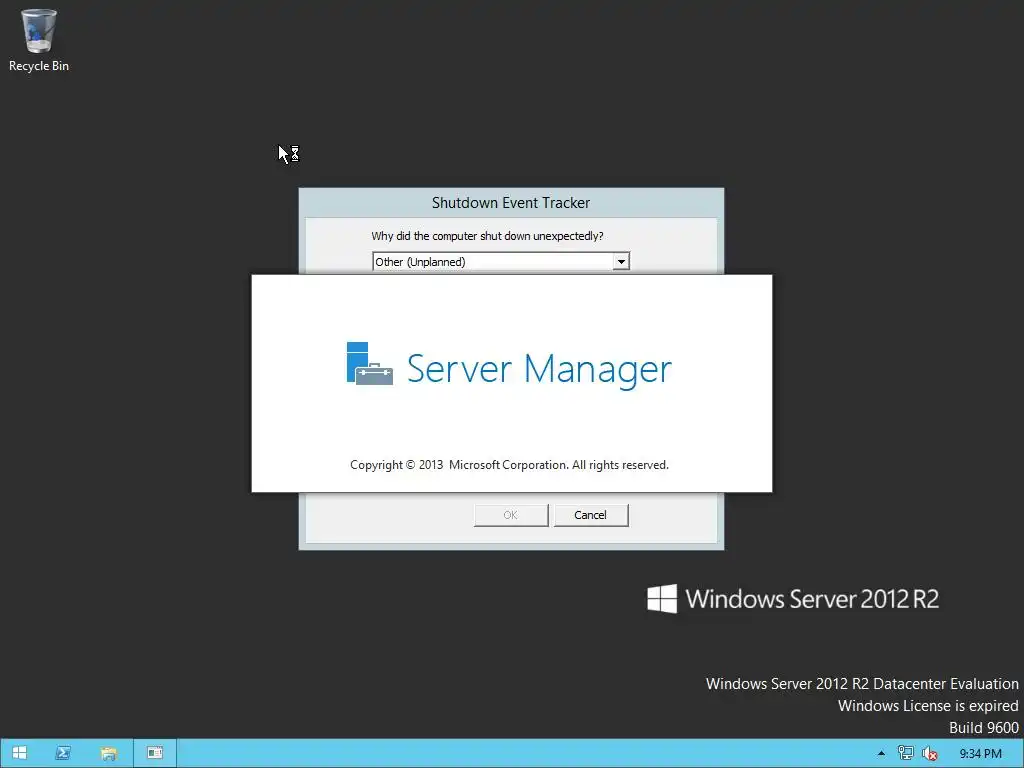Click the Server Manager copyright text
Viewport: 1024px width, 768px height.
509,465
